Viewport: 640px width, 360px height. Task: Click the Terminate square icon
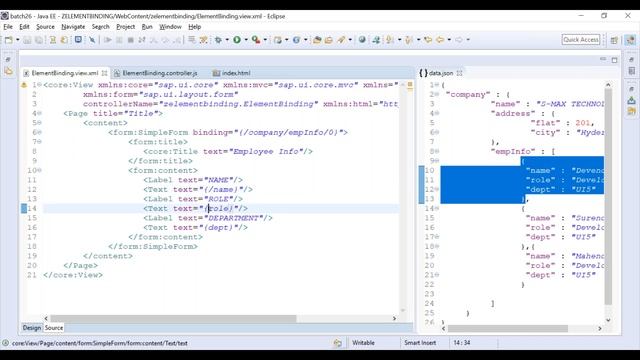coord(131,40)
